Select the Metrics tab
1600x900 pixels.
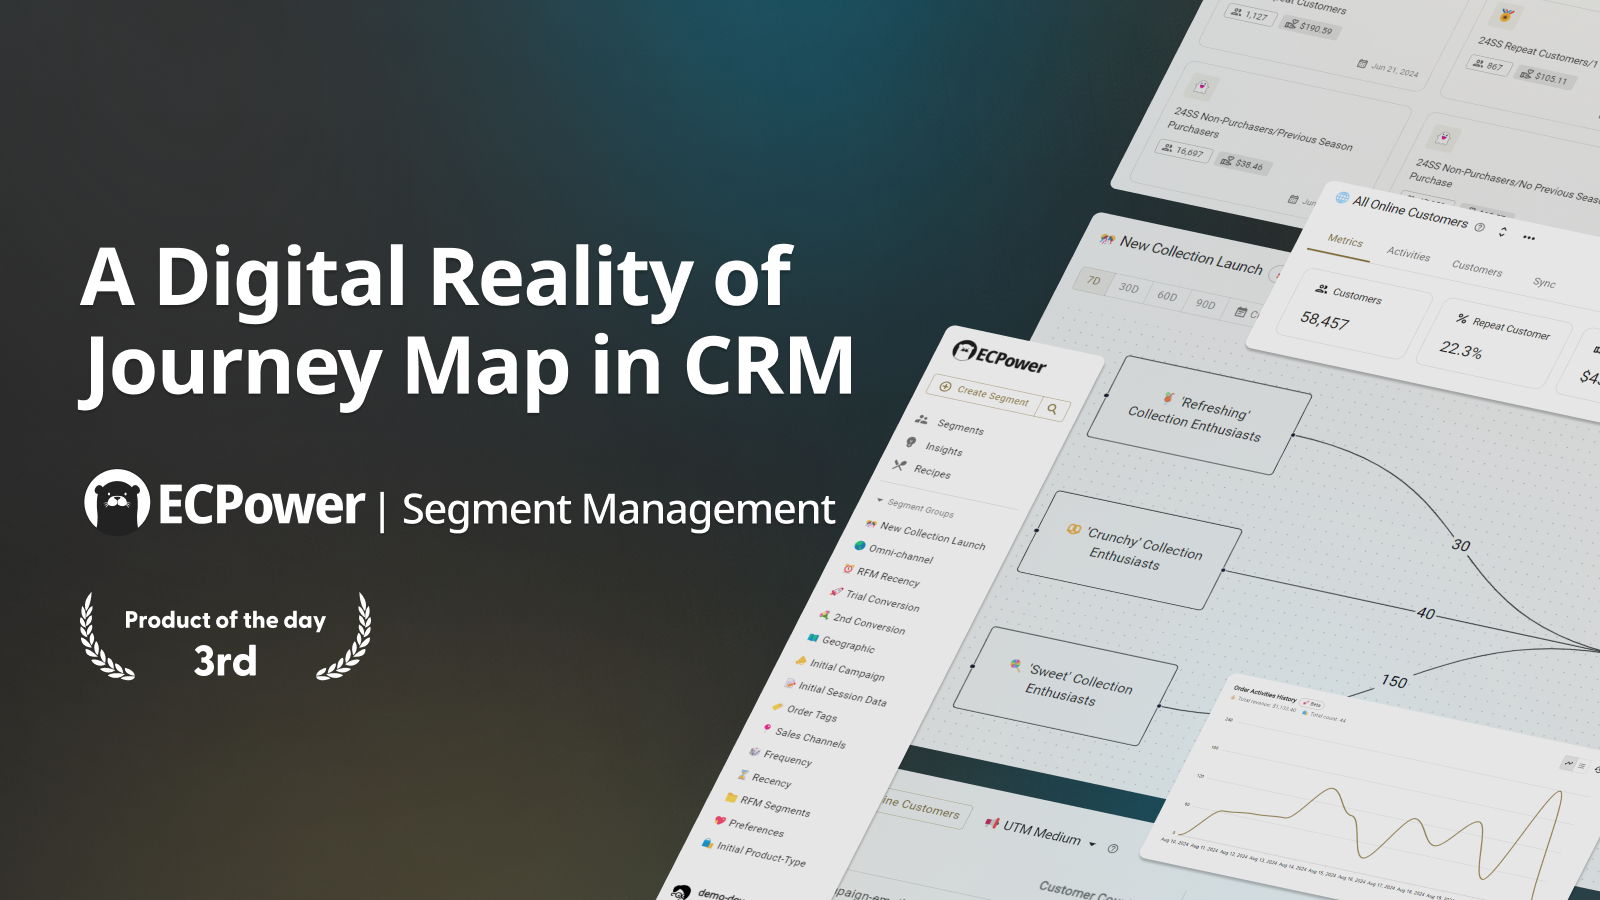coord(1345,241)
